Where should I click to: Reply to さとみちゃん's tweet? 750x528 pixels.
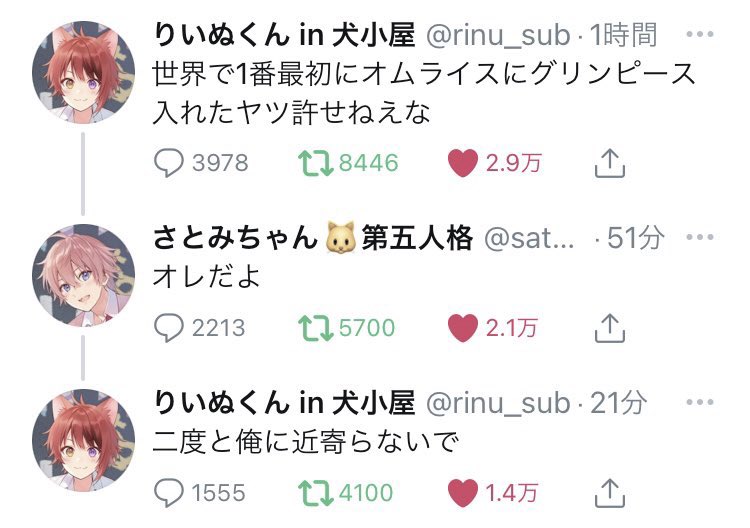[174, 327]
